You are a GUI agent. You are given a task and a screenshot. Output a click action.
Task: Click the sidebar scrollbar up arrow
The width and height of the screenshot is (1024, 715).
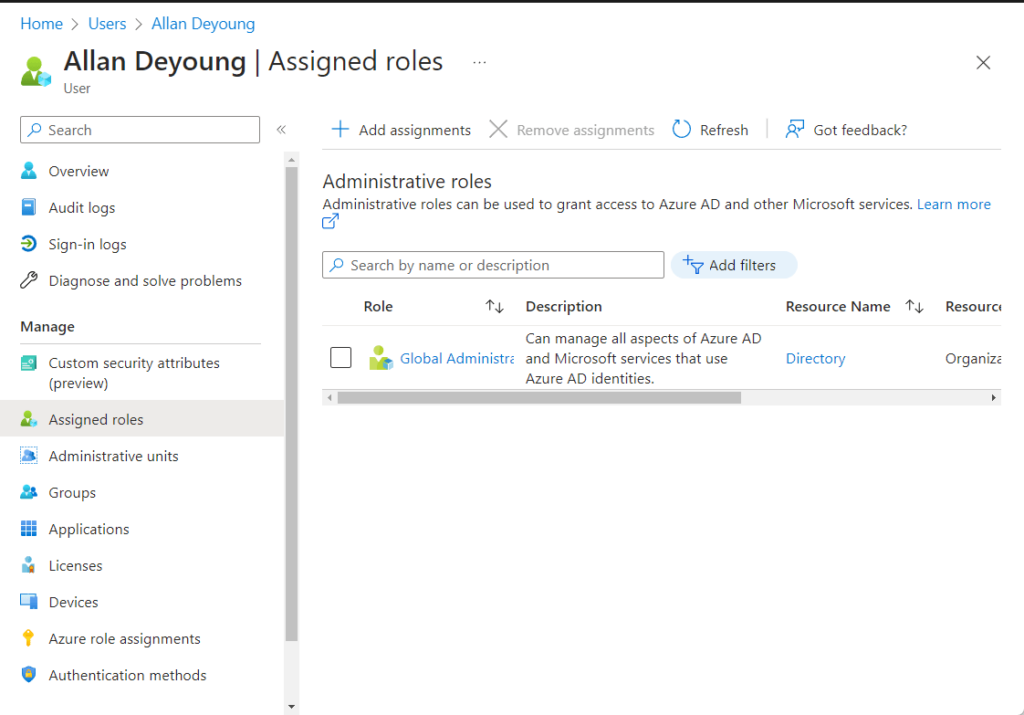(291, 160)
